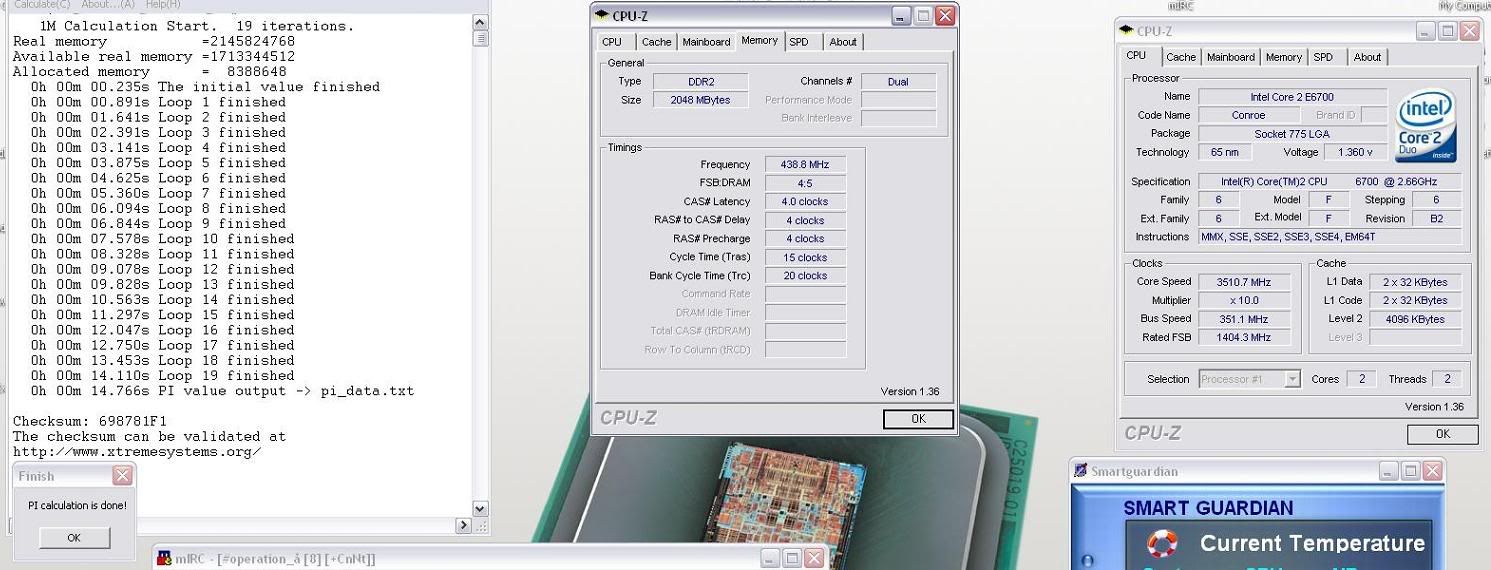Click the http://www.xtremesystems.org/ text
The height and width of the screenshot is (570, 1491).
click(137, 451)
